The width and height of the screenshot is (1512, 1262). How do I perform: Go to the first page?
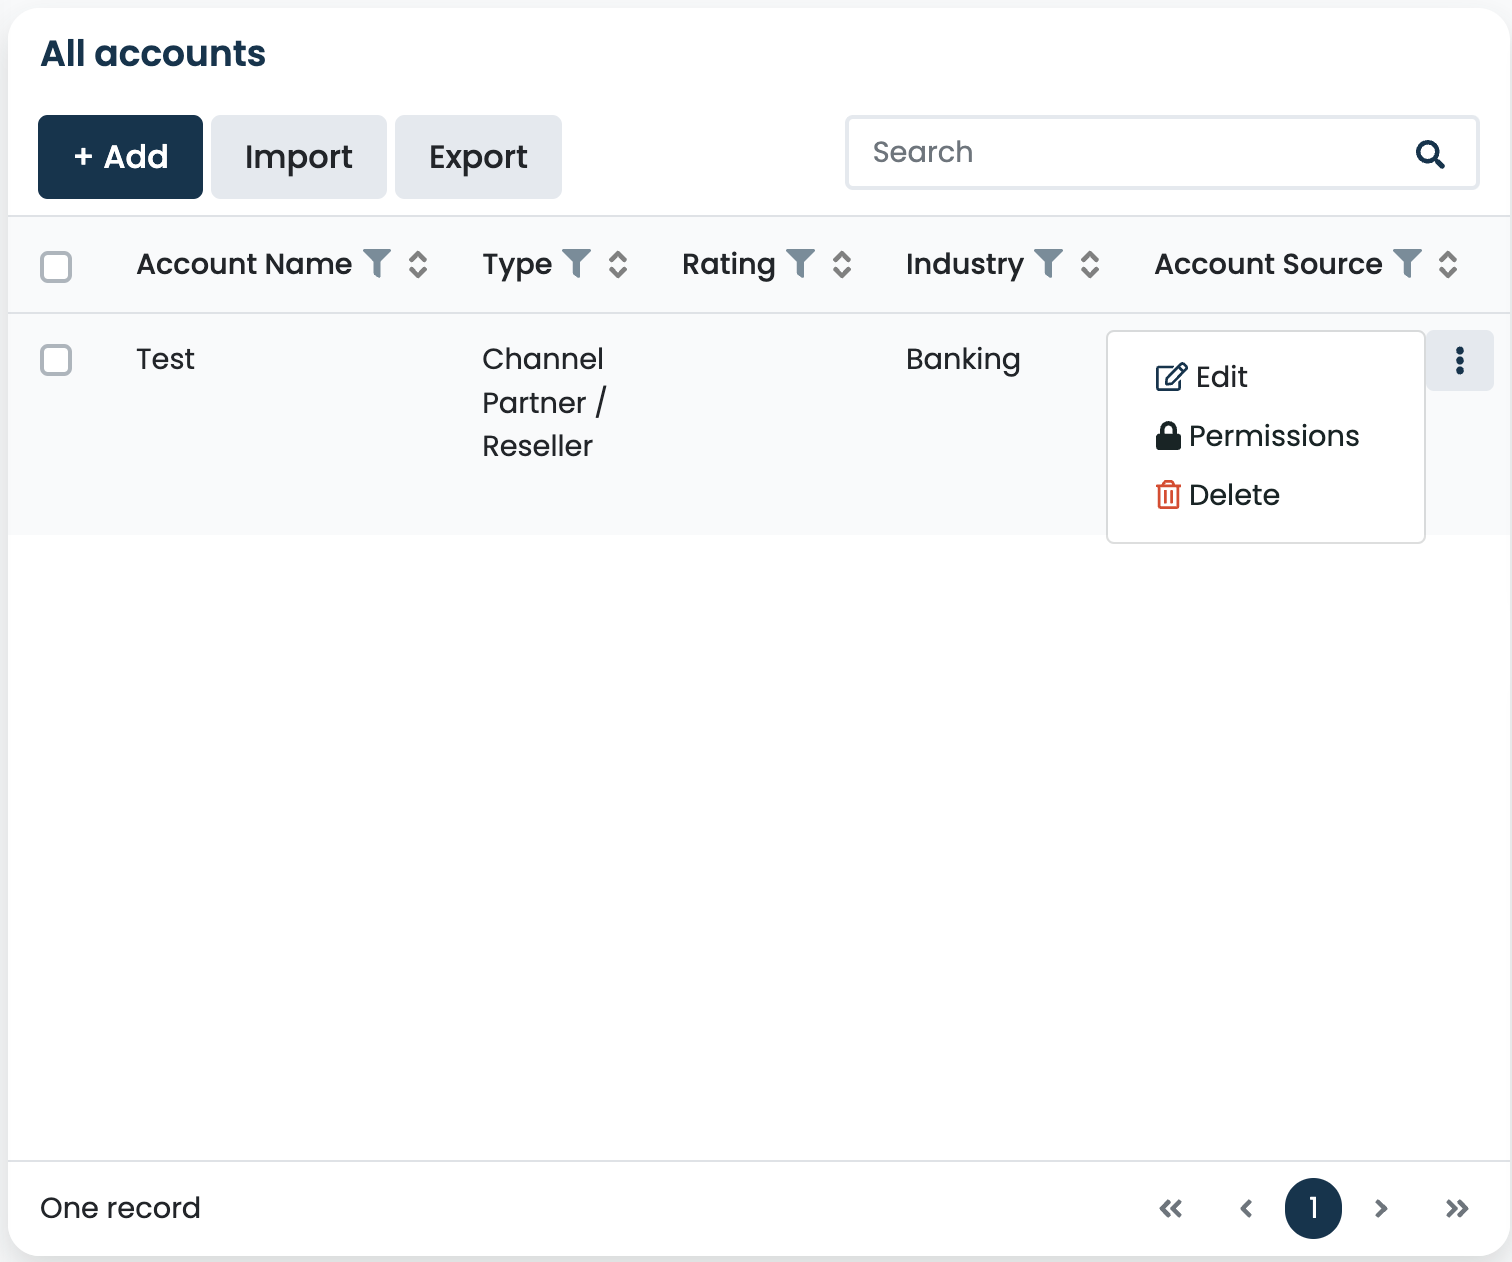[x=1171, y=1208]
